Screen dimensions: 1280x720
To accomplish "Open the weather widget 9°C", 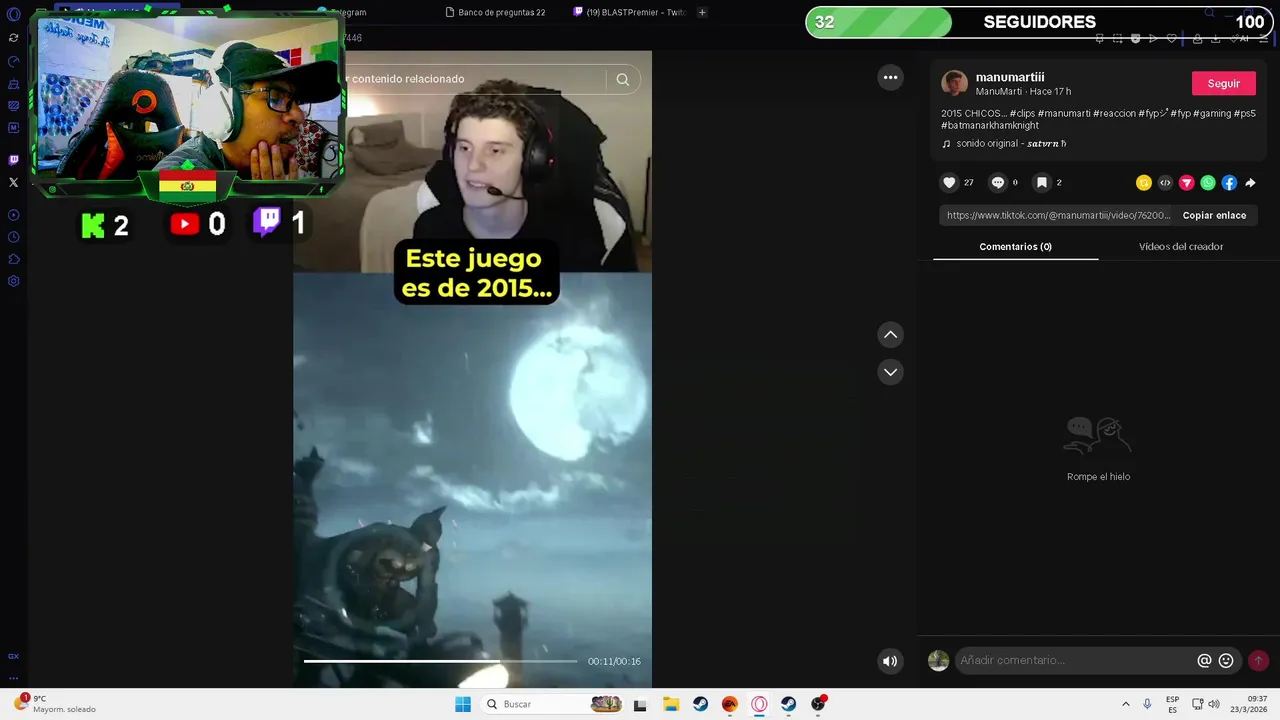I will (x=56, y=704).
